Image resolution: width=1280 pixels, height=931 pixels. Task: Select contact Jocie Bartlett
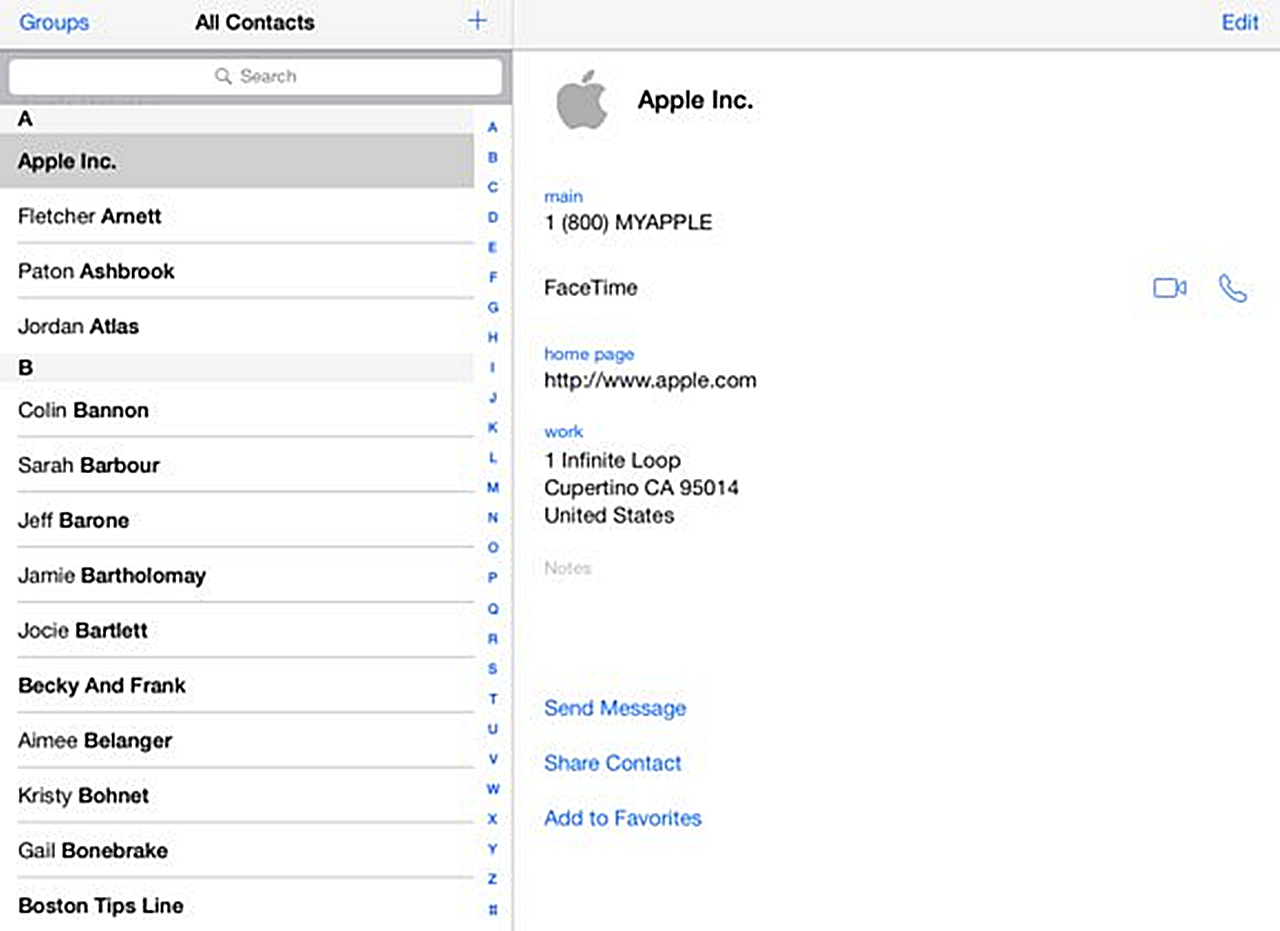tap(237, 630)
